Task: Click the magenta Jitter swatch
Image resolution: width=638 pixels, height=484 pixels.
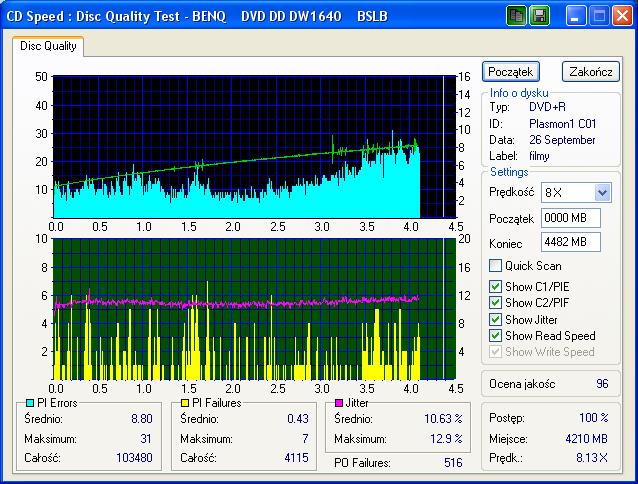Action: point(339,403)
